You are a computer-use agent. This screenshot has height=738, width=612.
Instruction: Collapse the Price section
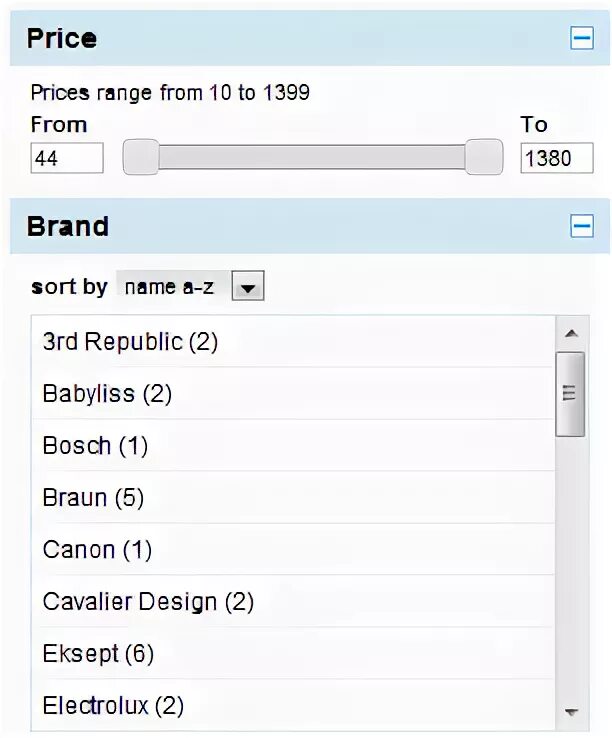tap(581, 39)
